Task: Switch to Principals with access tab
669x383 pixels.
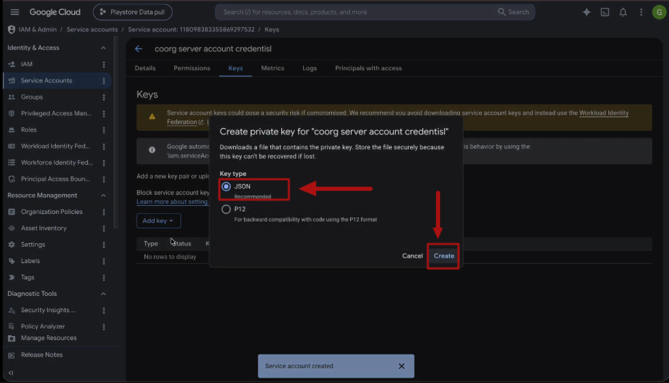Action: (368, 68)
